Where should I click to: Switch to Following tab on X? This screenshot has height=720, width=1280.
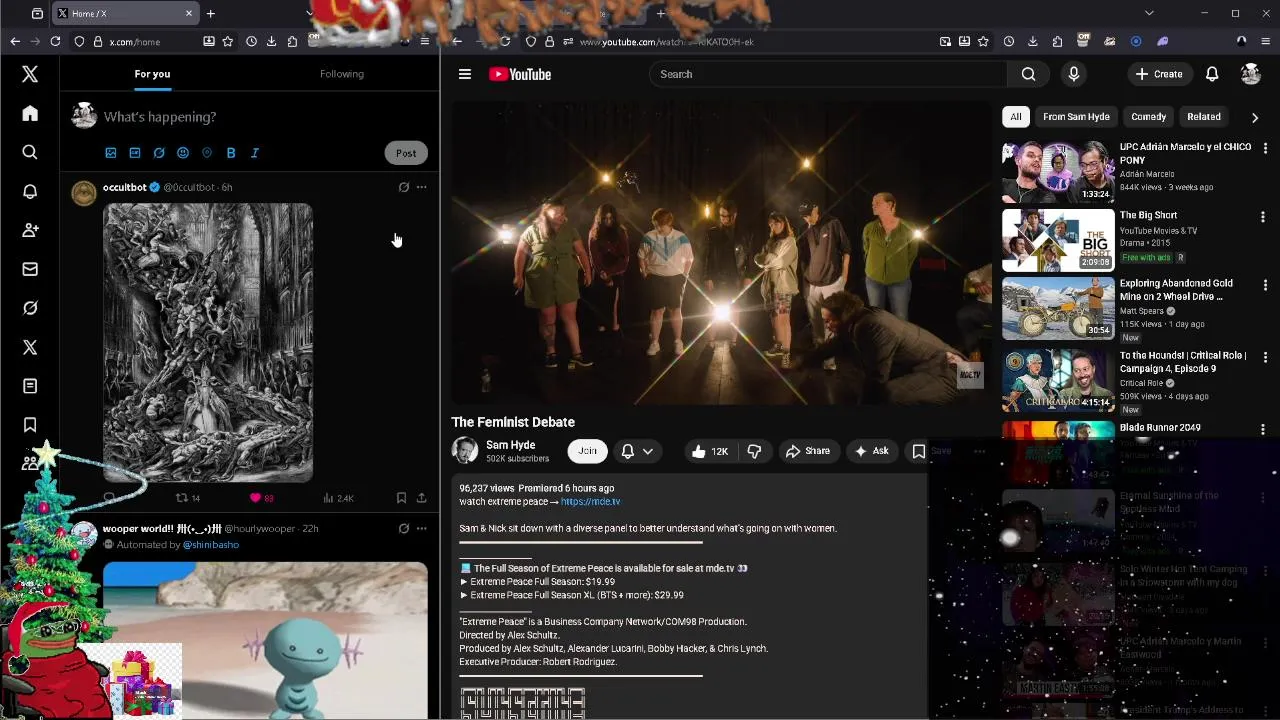342,74
